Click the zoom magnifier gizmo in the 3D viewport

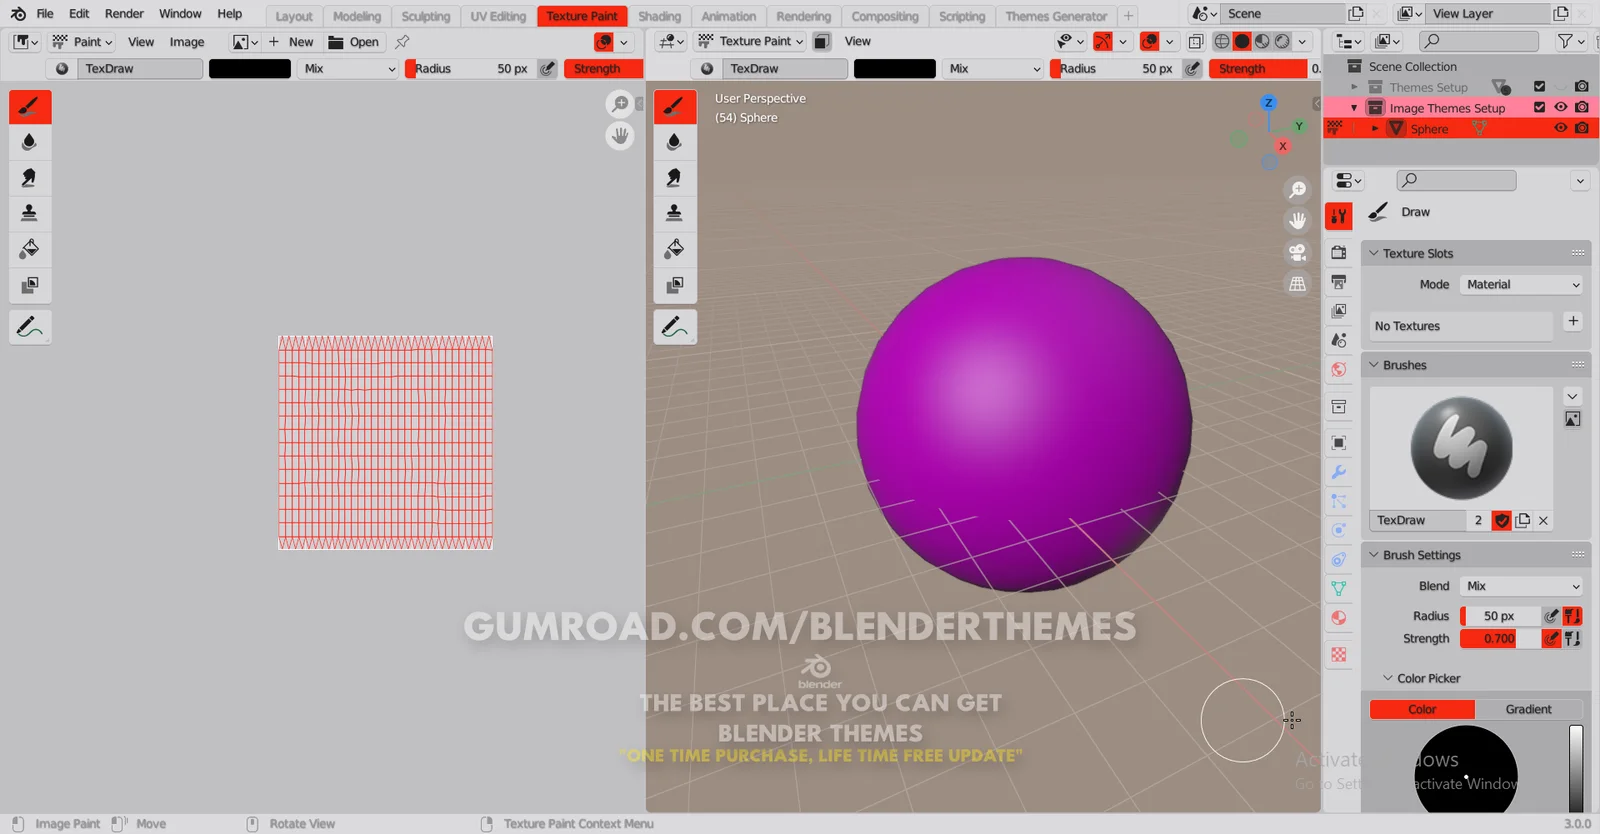(x=1297, y=189)
